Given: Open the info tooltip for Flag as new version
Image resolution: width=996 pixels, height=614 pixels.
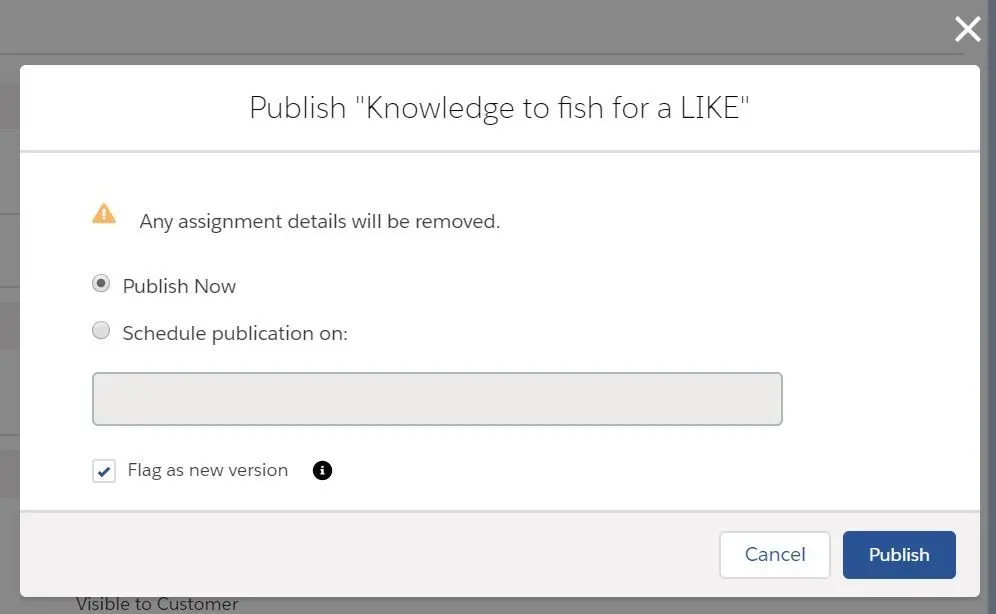Looking at the screenshot, I should click(322, 471).
